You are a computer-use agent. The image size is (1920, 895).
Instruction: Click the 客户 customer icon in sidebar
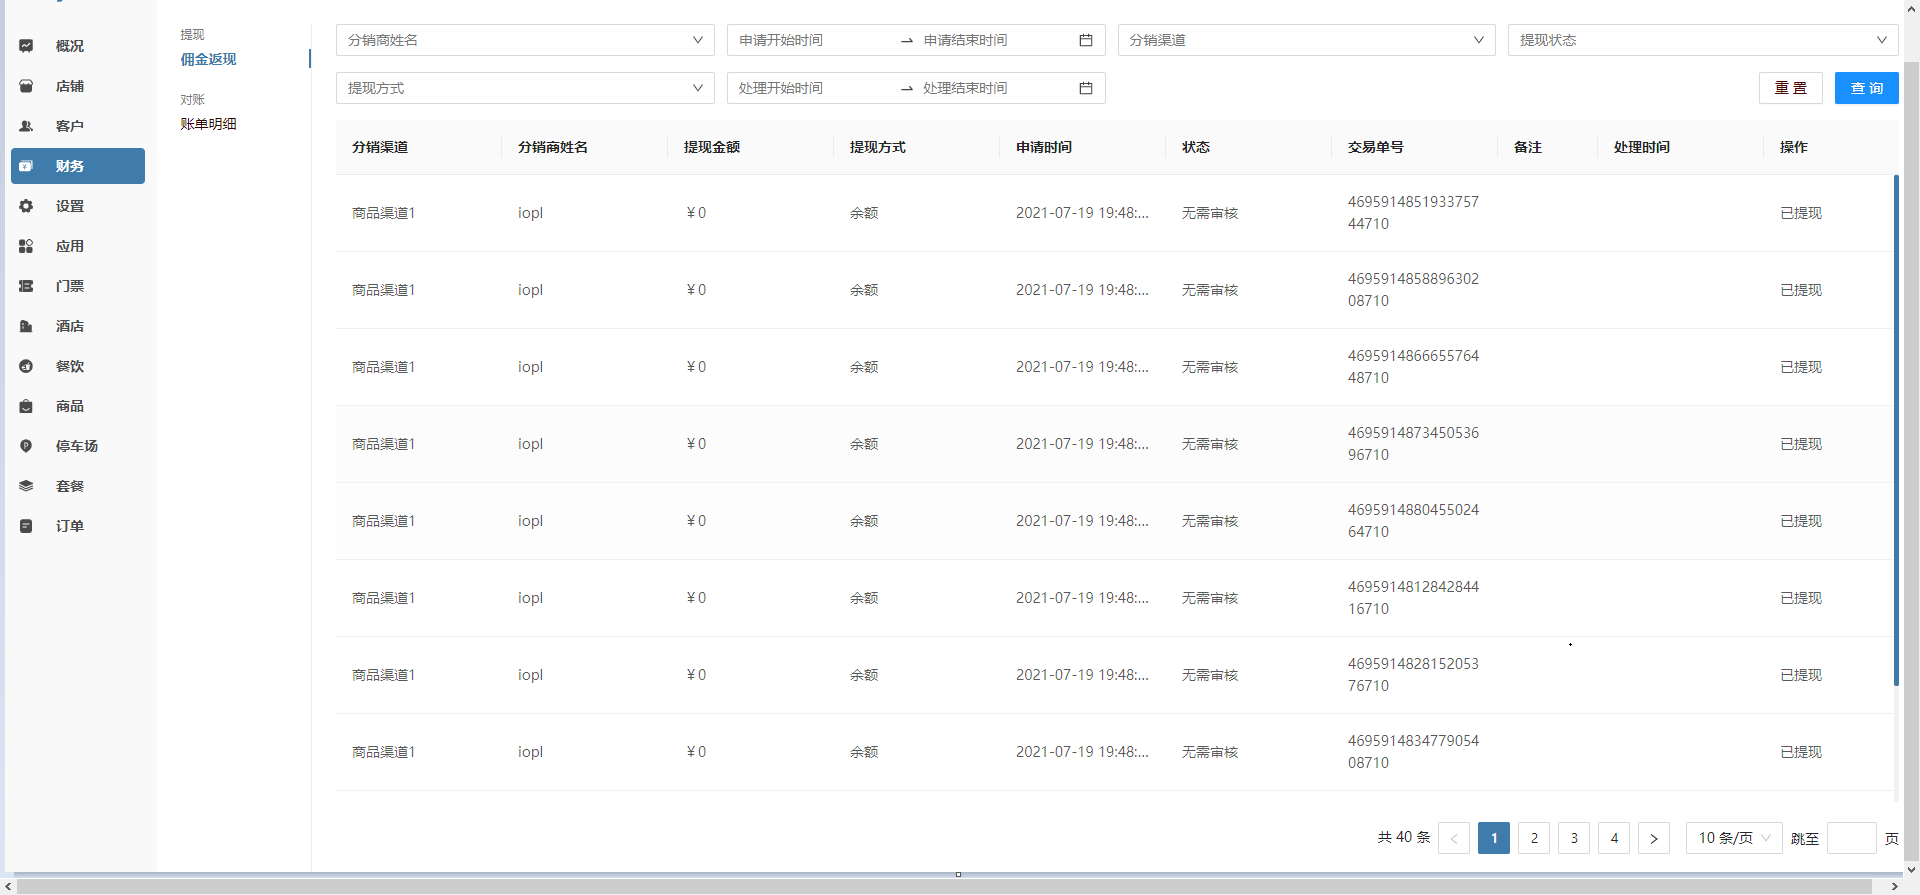tap(26, 126)
